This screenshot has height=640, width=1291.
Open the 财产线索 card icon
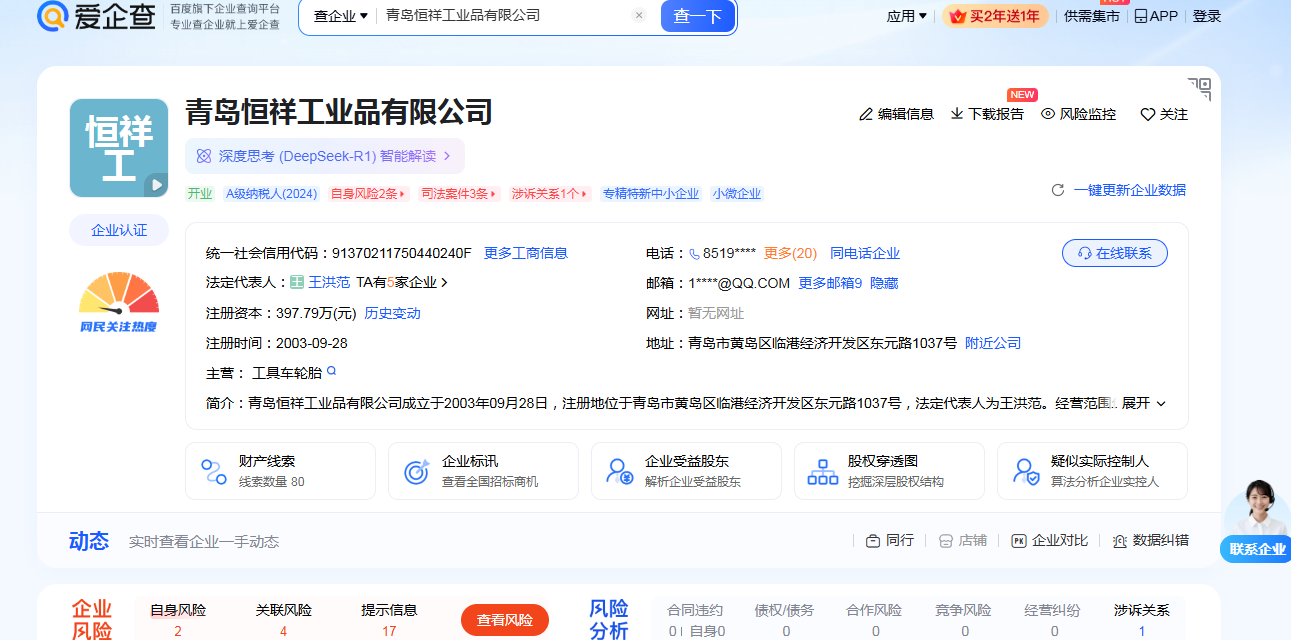[x=214, y=471]
